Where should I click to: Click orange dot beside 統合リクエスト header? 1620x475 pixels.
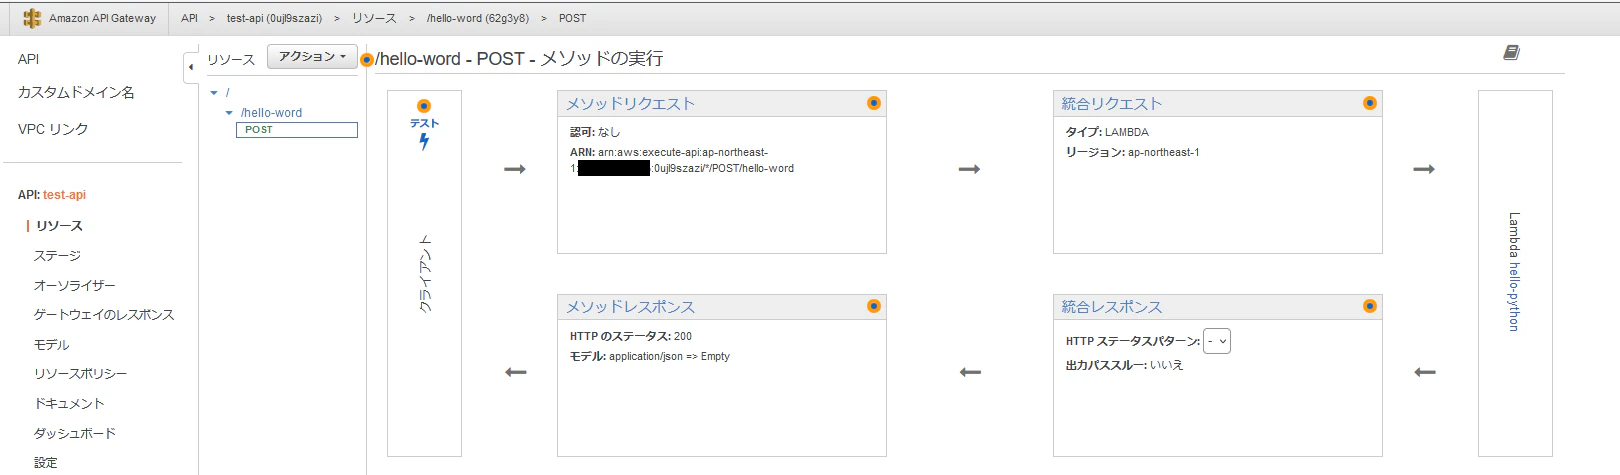1370,103
